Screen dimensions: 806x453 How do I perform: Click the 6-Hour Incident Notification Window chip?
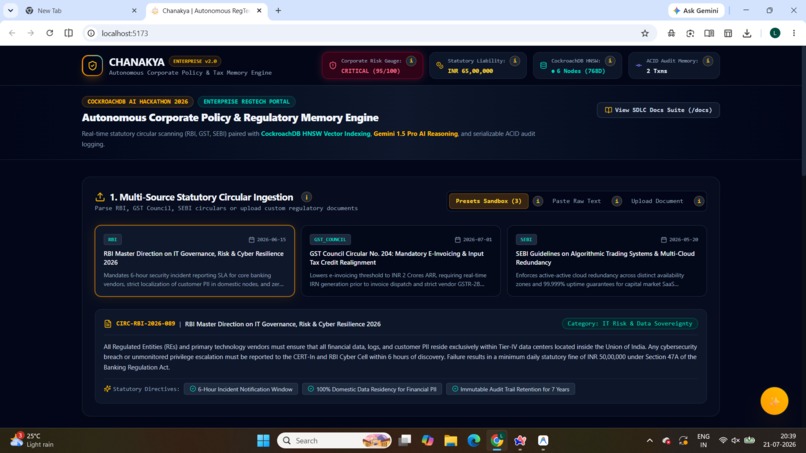click(x=241, y=389)
